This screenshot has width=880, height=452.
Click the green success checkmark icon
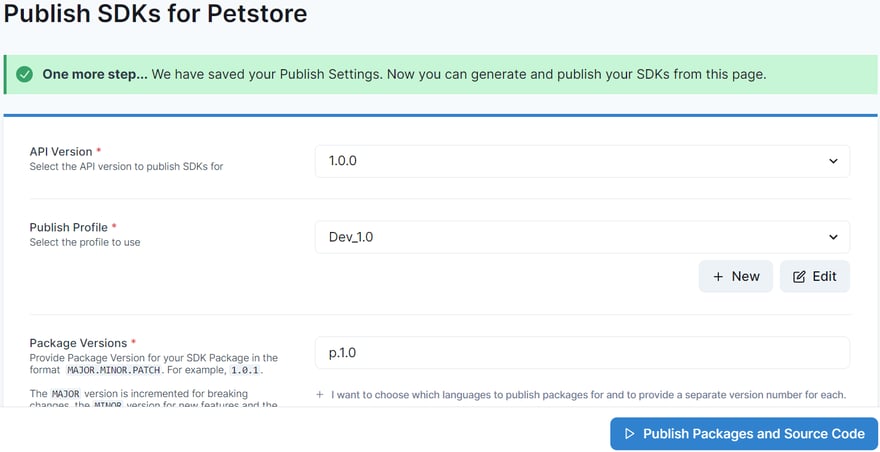24,74
